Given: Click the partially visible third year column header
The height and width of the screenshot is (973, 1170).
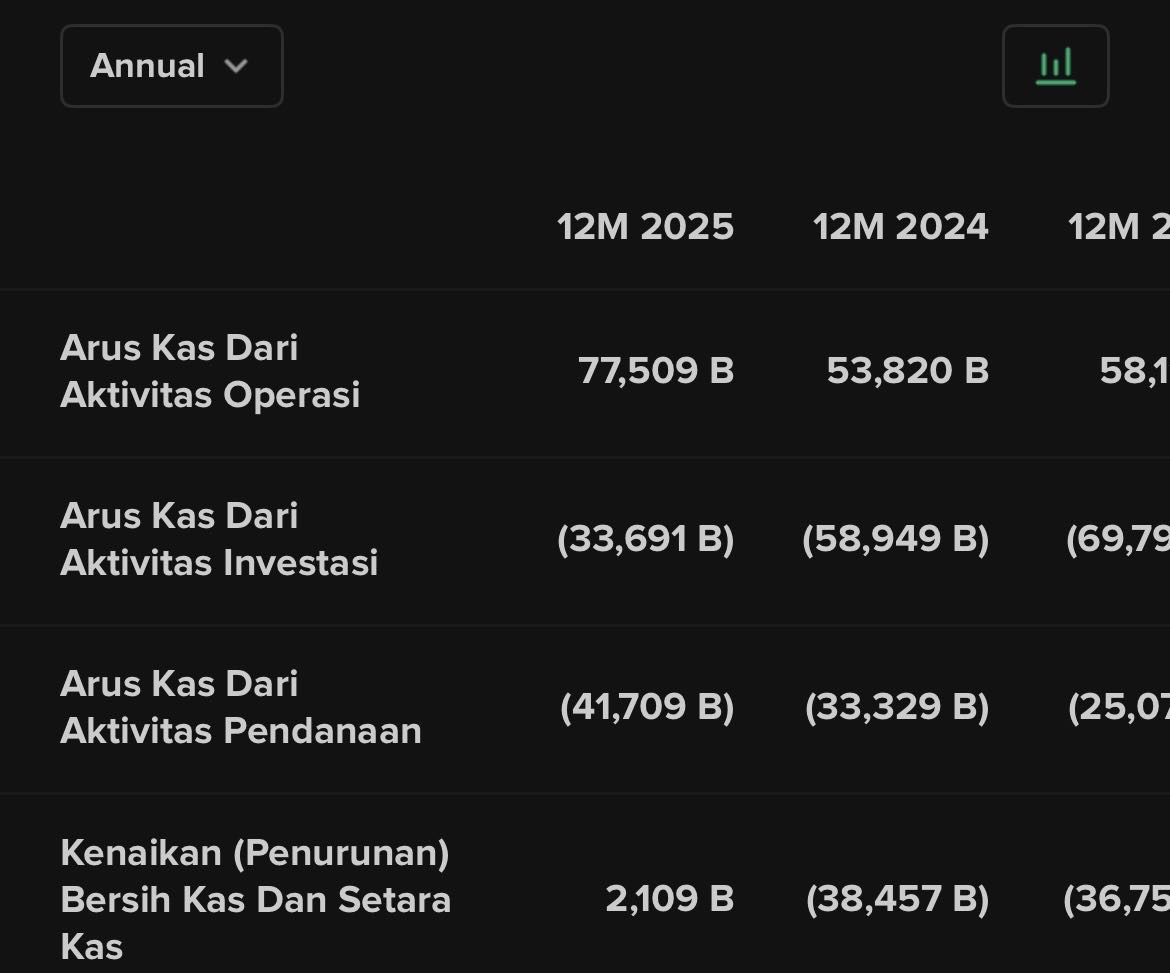Looking at the screenshot, I should point(1118,227).
